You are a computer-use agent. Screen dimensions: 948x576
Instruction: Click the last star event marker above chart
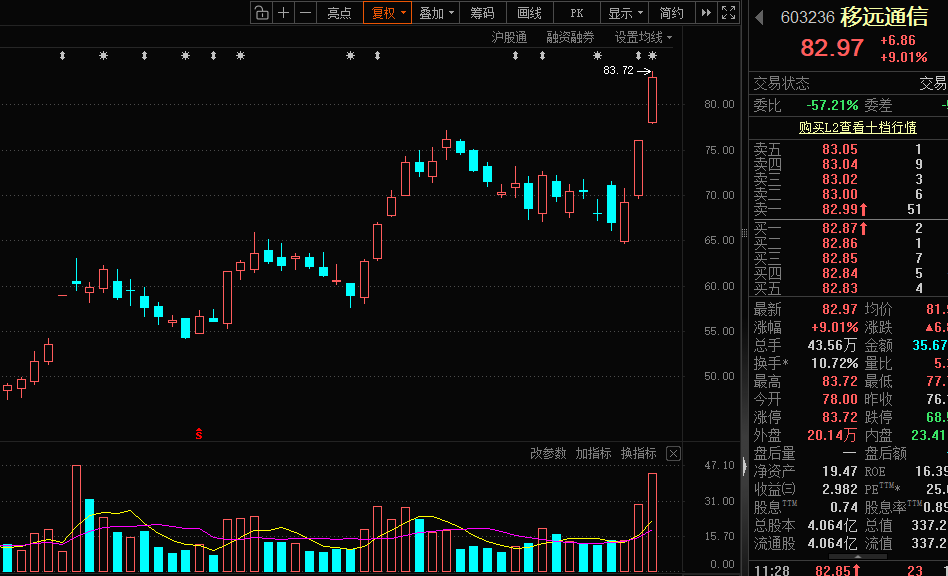click(652, 56)
